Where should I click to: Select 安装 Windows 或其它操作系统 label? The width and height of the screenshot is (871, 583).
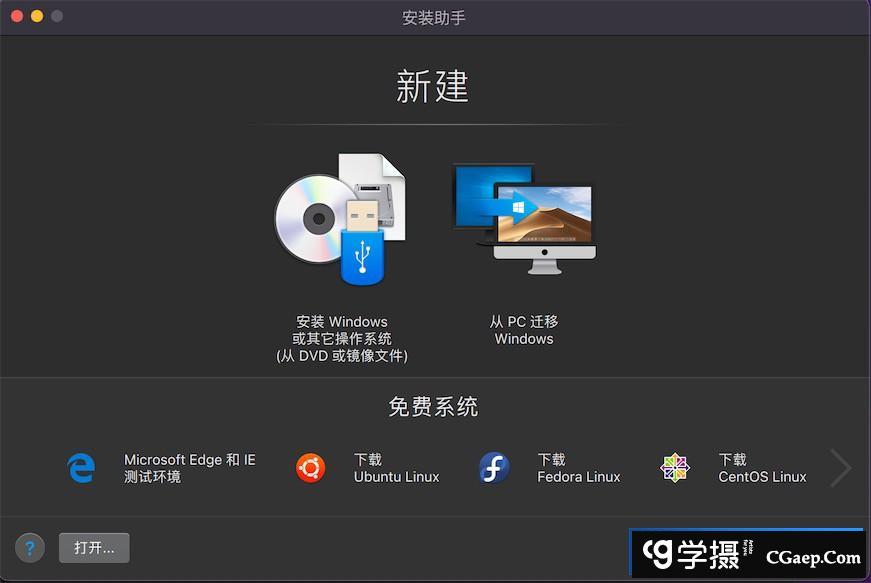341,338
